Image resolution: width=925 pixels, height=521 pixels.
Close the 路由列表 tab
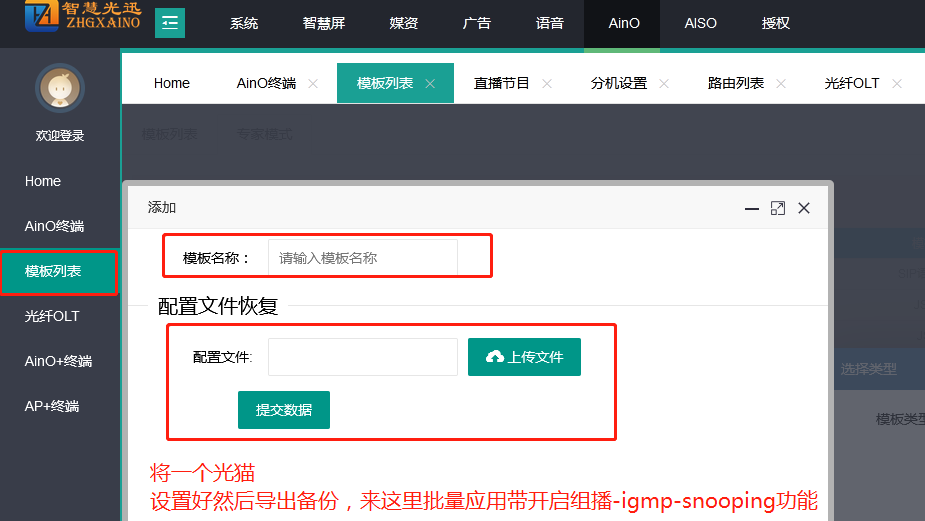pos(781,84)
